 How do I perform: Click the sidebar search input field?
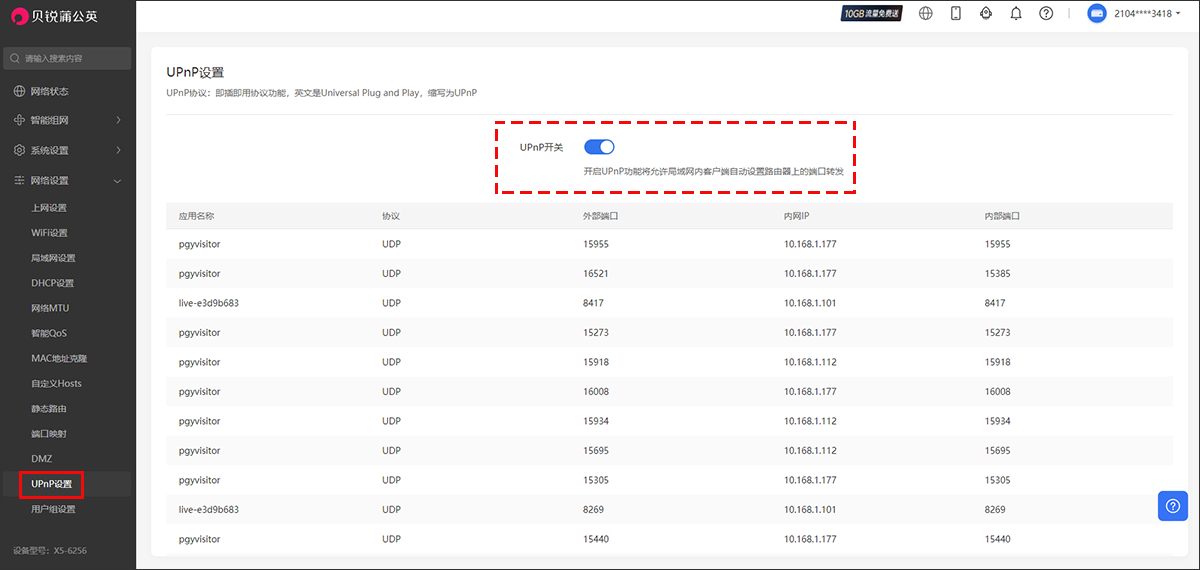point(70,59)
